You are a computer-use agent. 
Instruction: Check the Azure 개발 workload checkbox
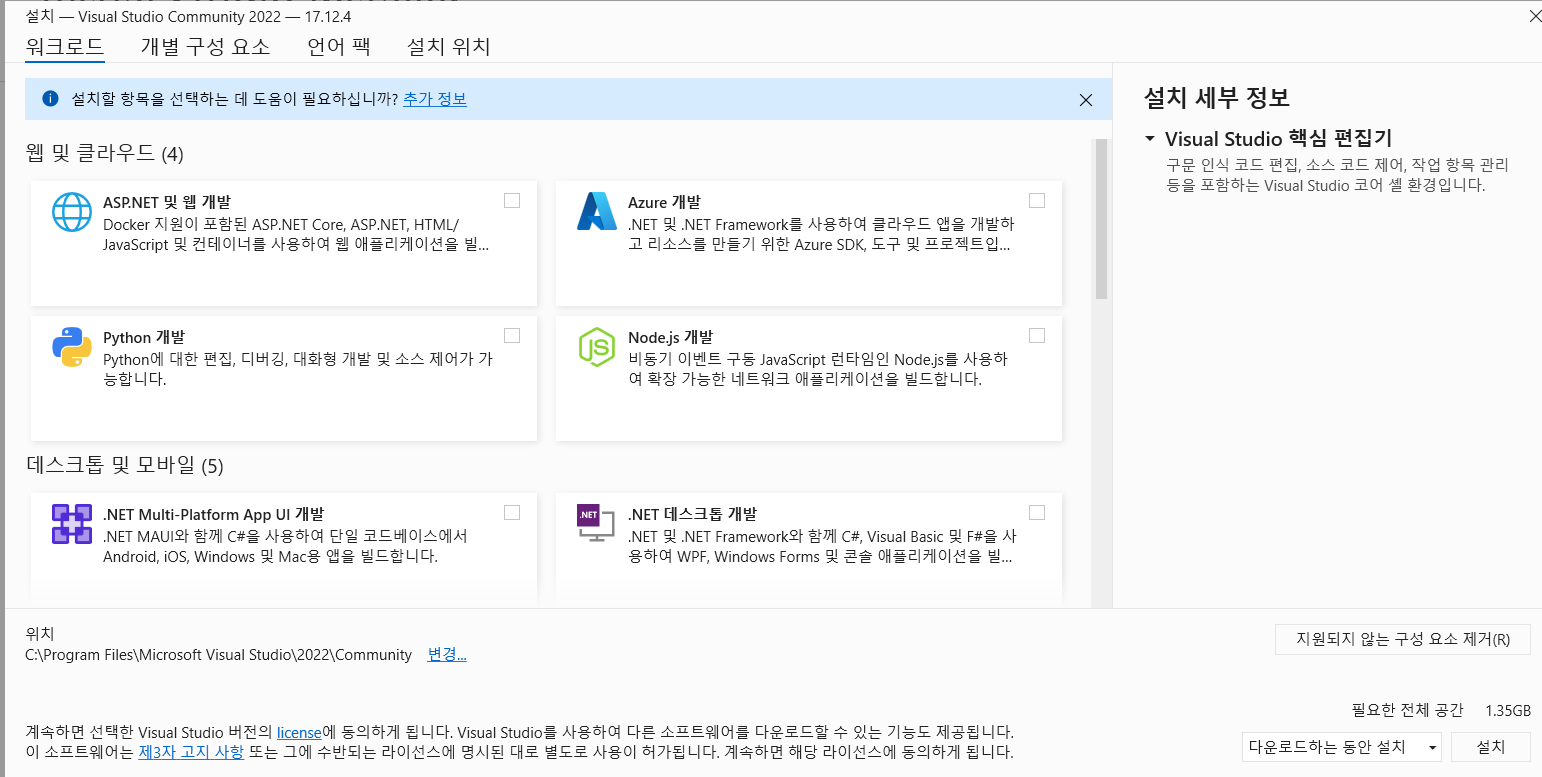(1037, 200)
